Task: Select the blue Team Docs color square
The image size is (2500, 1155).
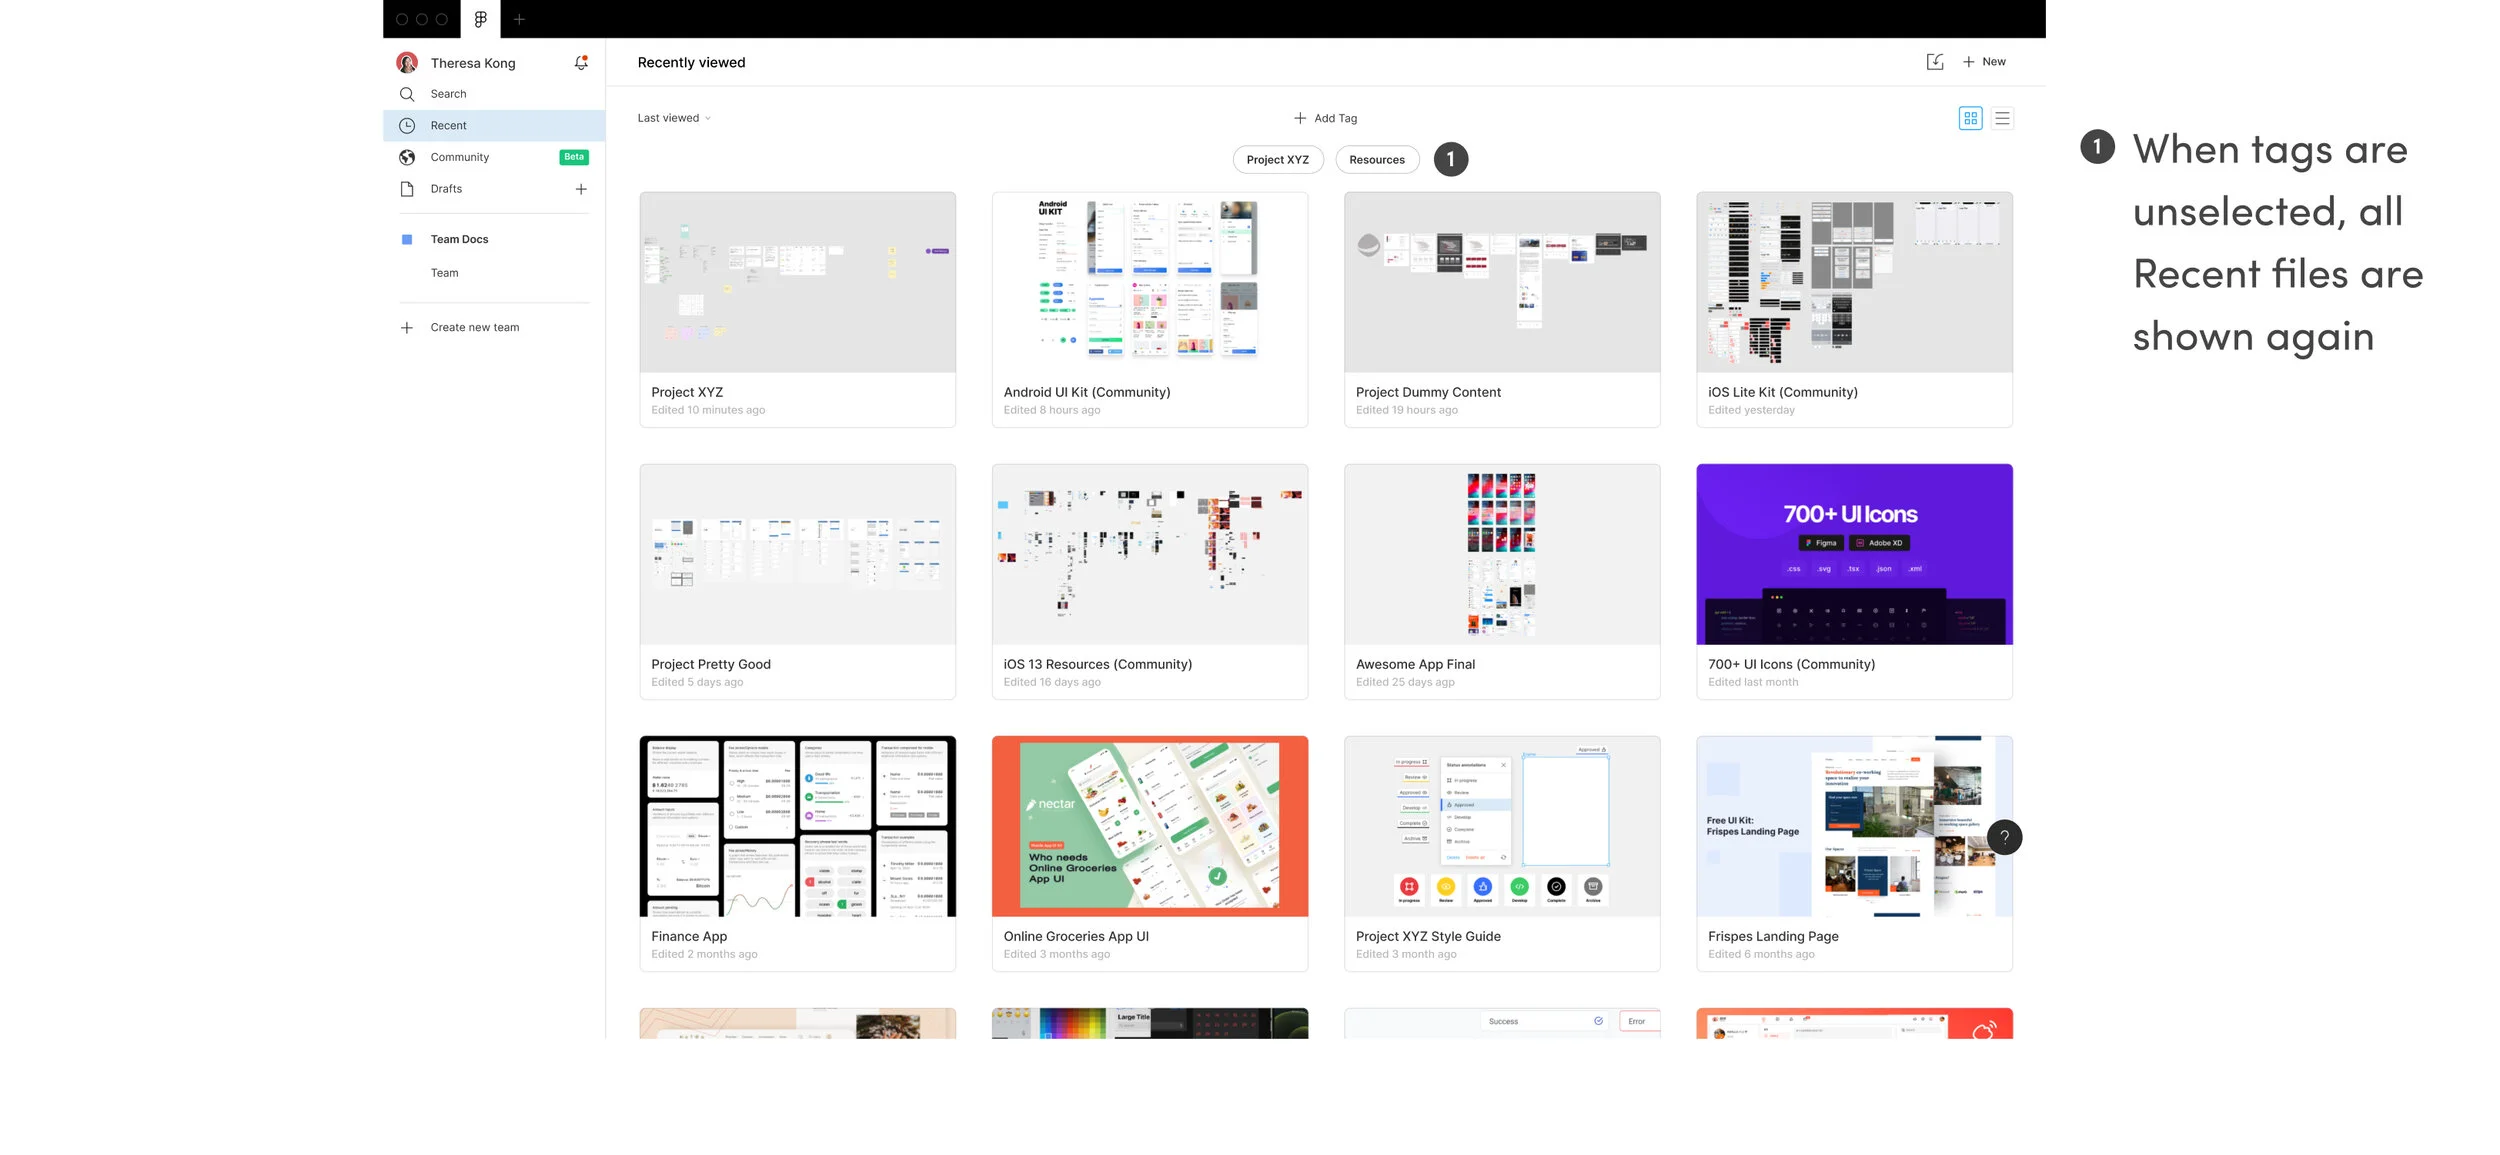Action: [x=407, y=240]
